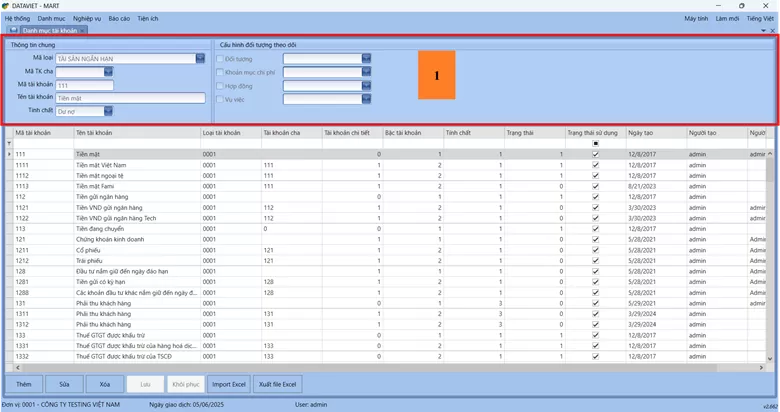Expand the Đối tượng combo box
The width and height of the screenshot is (780, 412).
coord(367,59)
